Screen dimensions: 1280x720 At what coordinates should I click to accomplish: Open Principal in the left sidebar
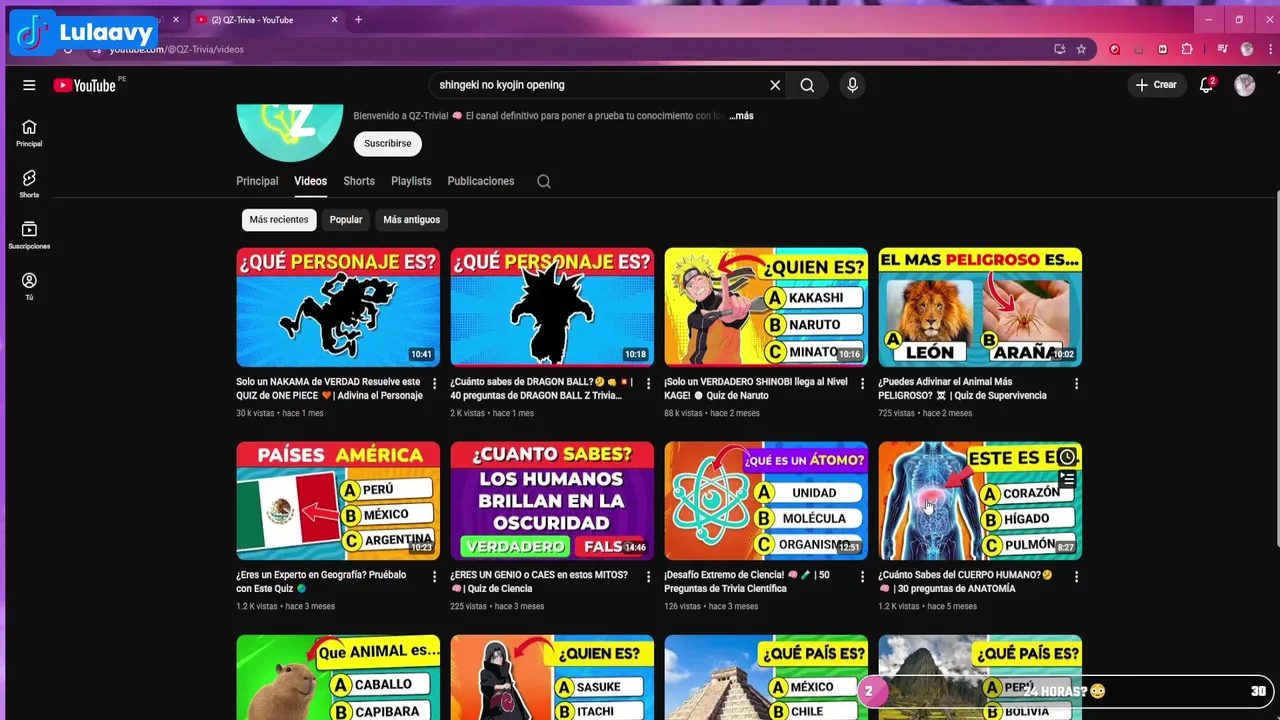(29, 133)
